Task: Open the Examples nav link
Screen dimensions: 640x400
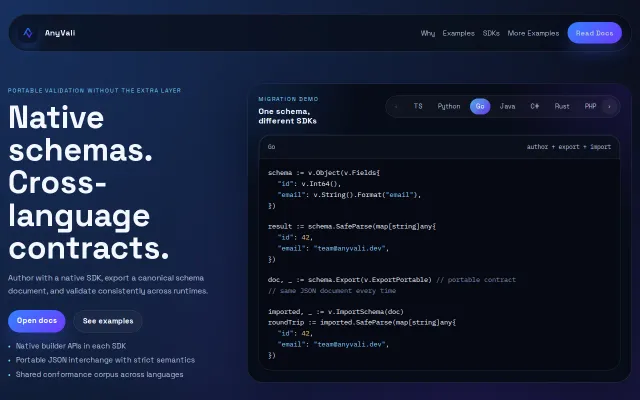Action: [458, 33]
